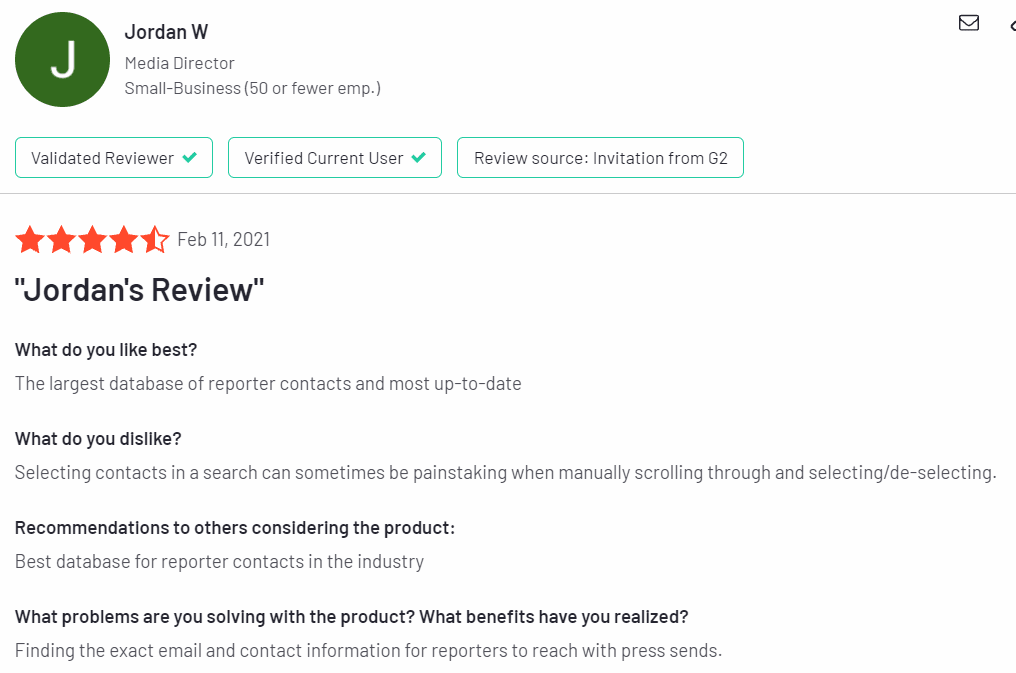
Task: Click the Review source: Invitation from G2 badge
Action: coord(601,157)
